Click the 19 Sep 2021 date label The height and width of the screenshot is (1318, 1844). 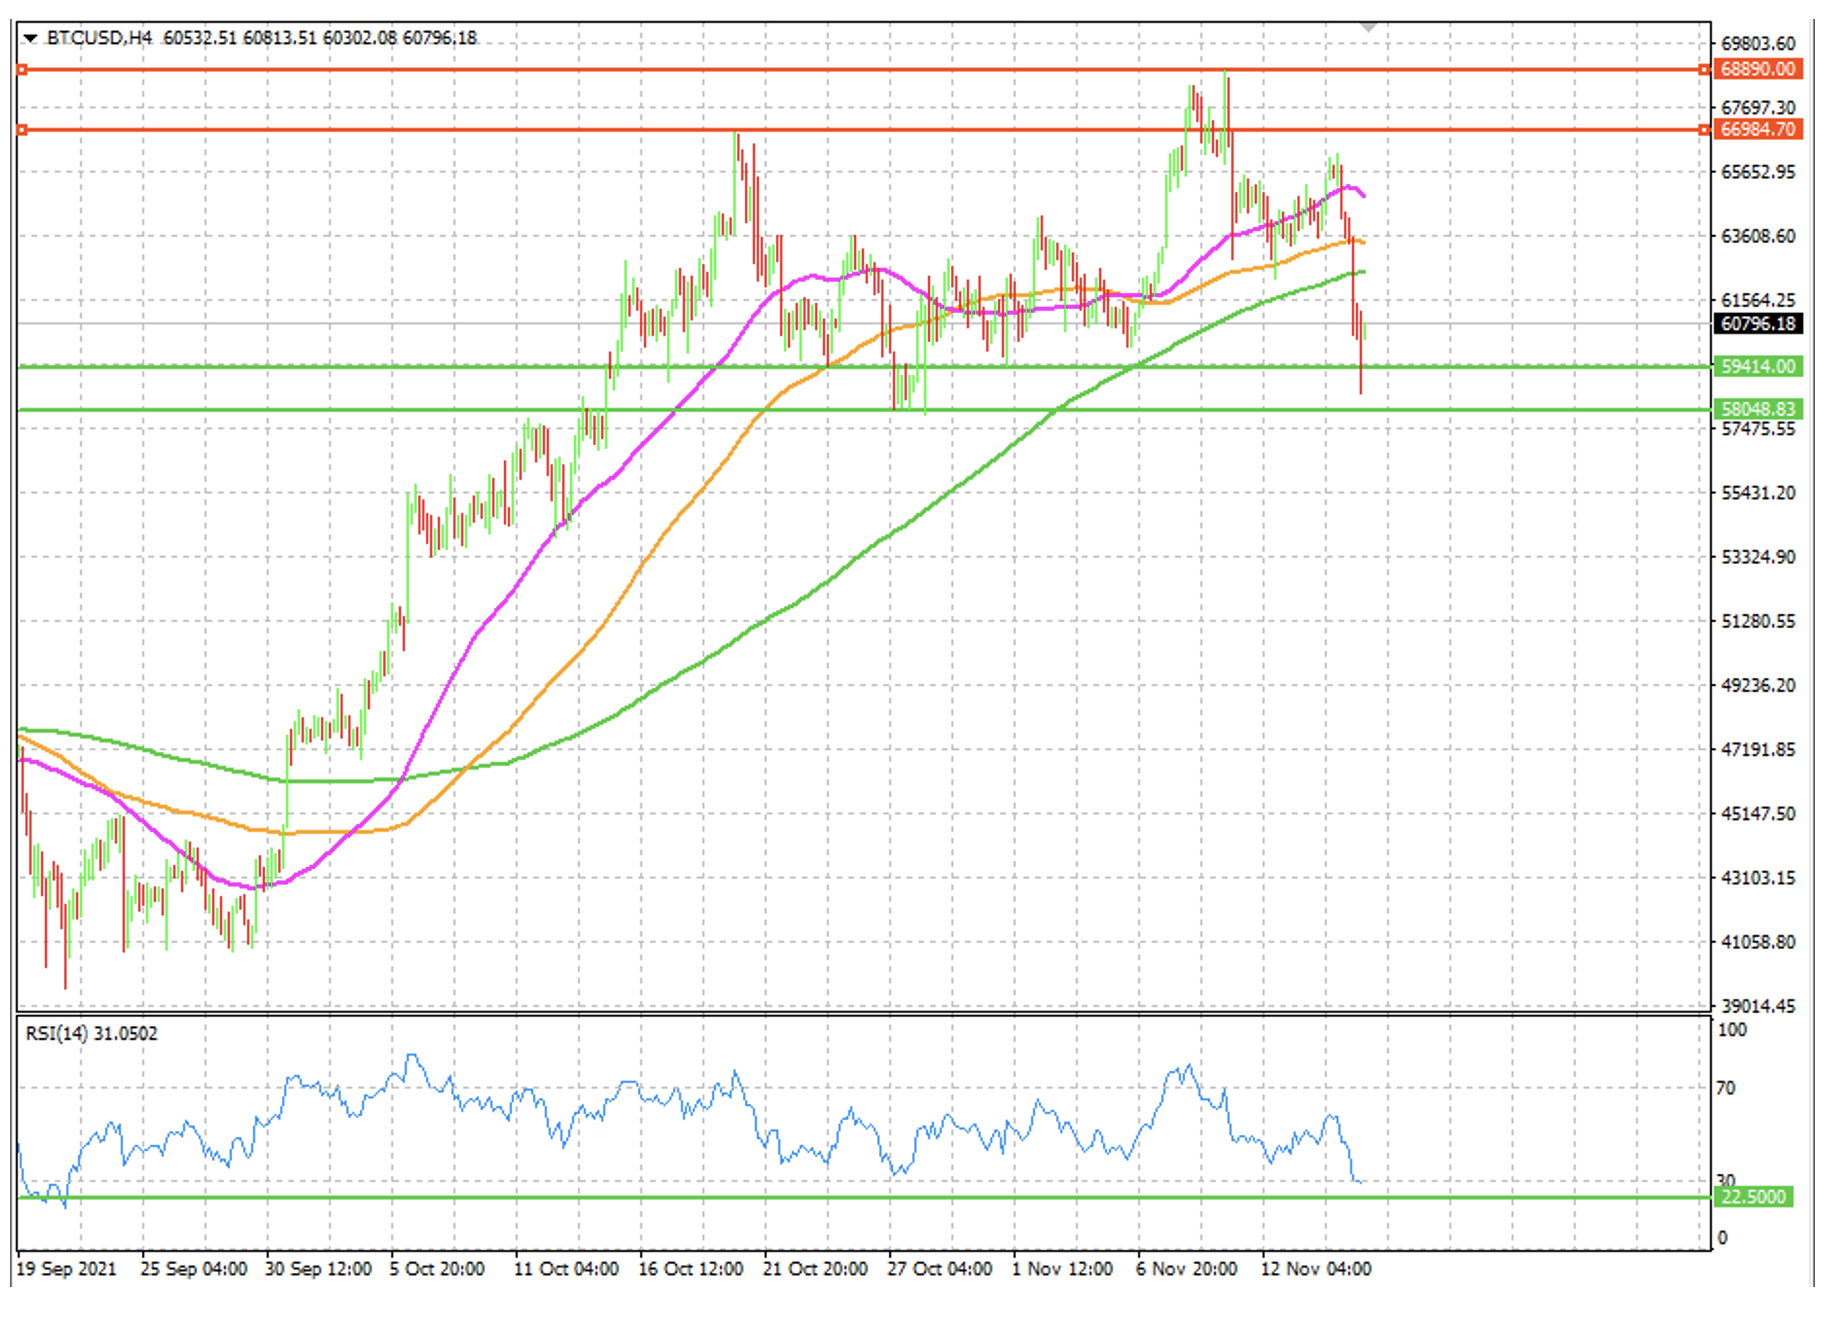(67, 1268)
